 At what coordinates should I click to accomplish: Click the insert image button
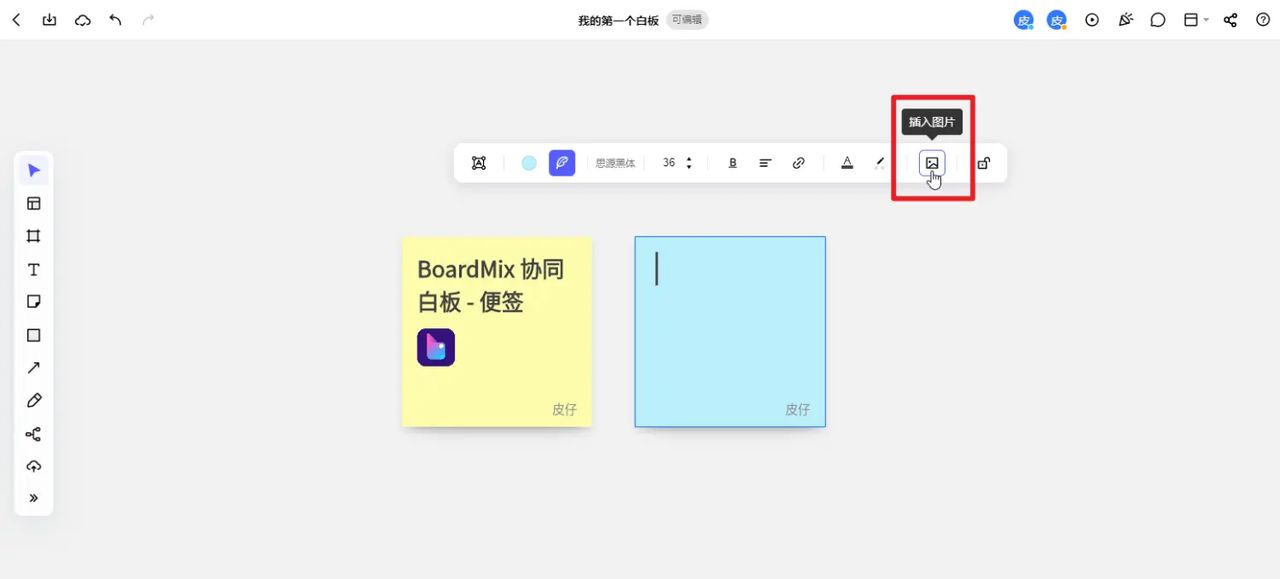coord(932,163)
